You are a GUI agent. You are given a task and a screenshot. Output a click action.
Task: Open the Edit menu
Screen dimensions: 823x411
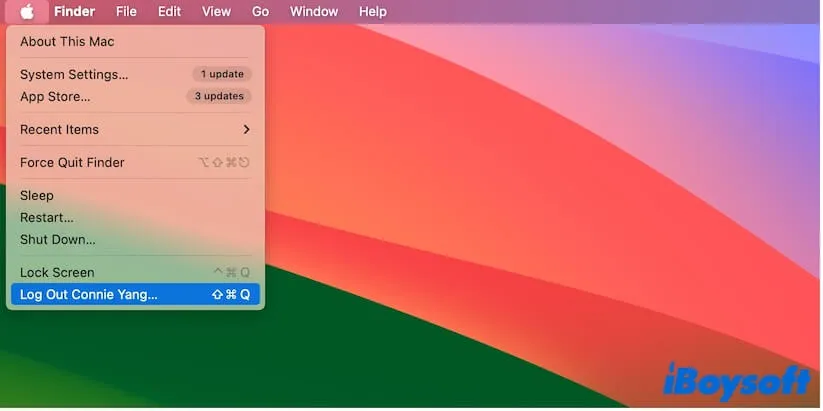click(169, 12)
